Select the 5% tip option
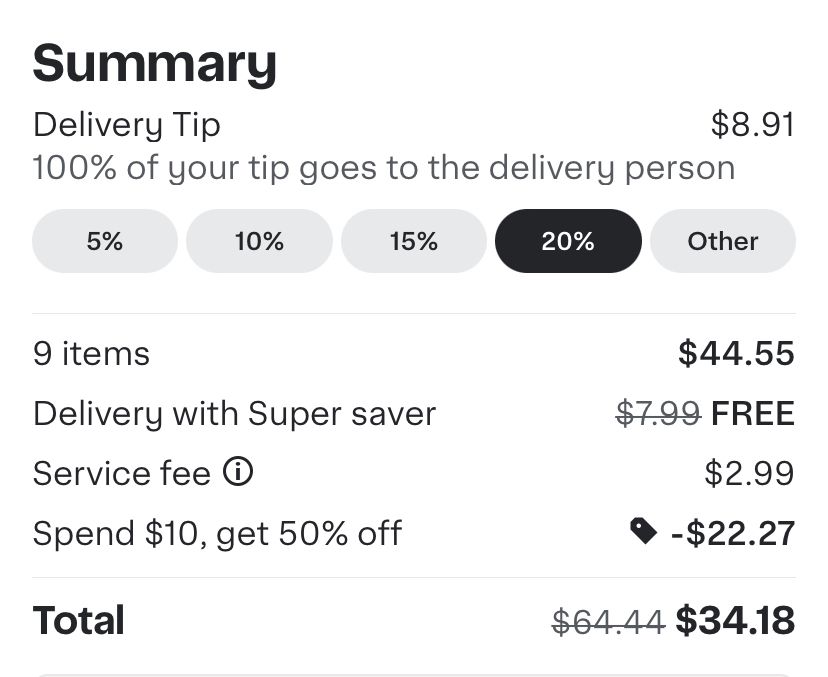This screenshot has height=677, width=828. (x=104, y=241)
